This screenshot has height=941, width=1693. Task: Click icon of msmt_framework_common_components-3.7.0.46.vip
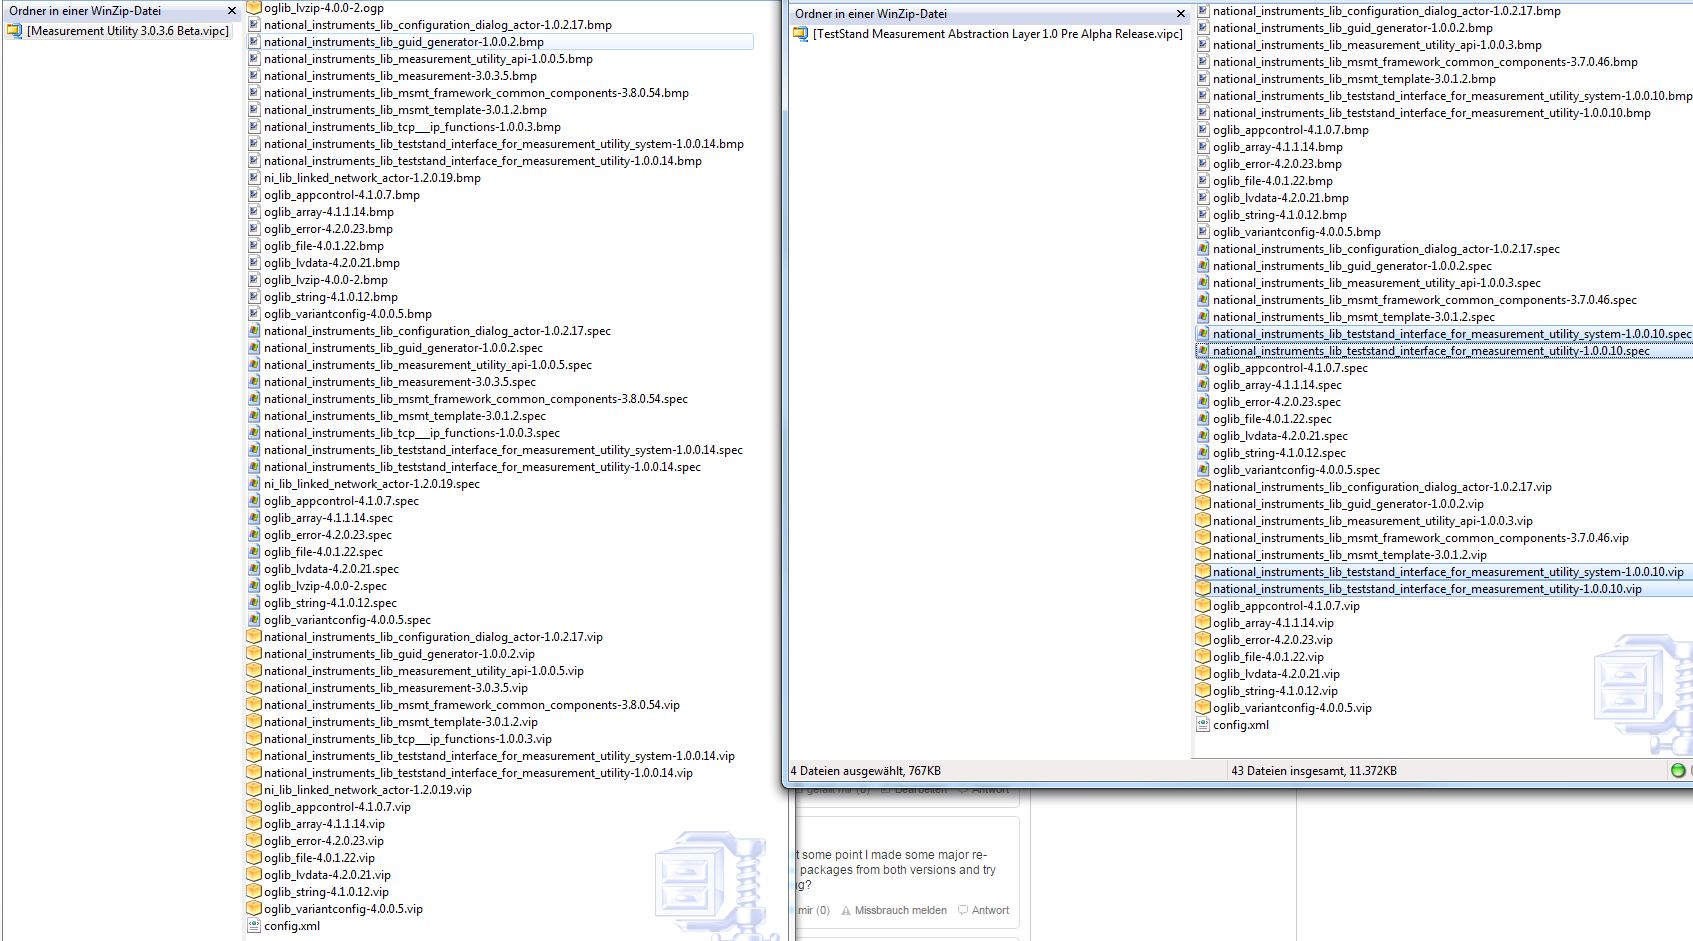click(x=1203, y=538)
